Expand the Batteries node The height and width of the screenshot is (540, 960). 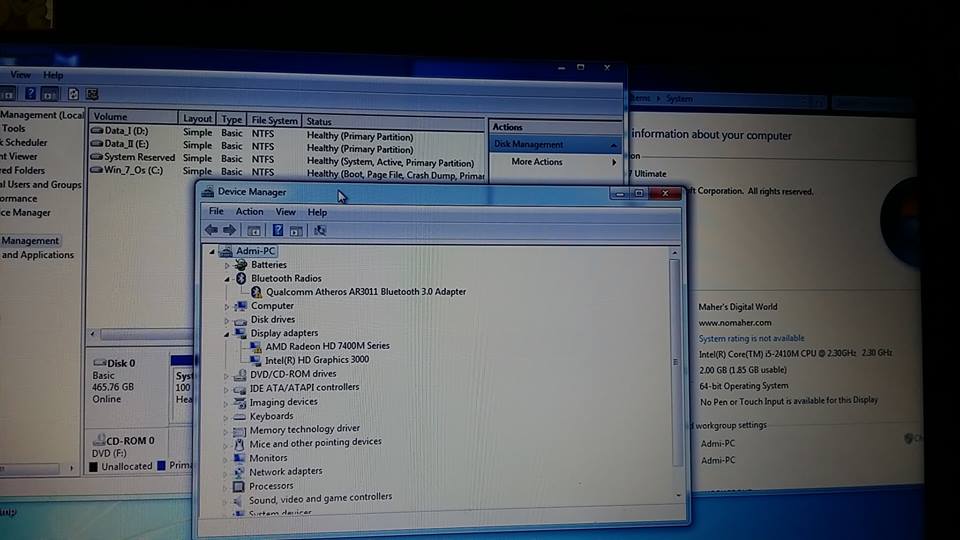click(227, 265)
